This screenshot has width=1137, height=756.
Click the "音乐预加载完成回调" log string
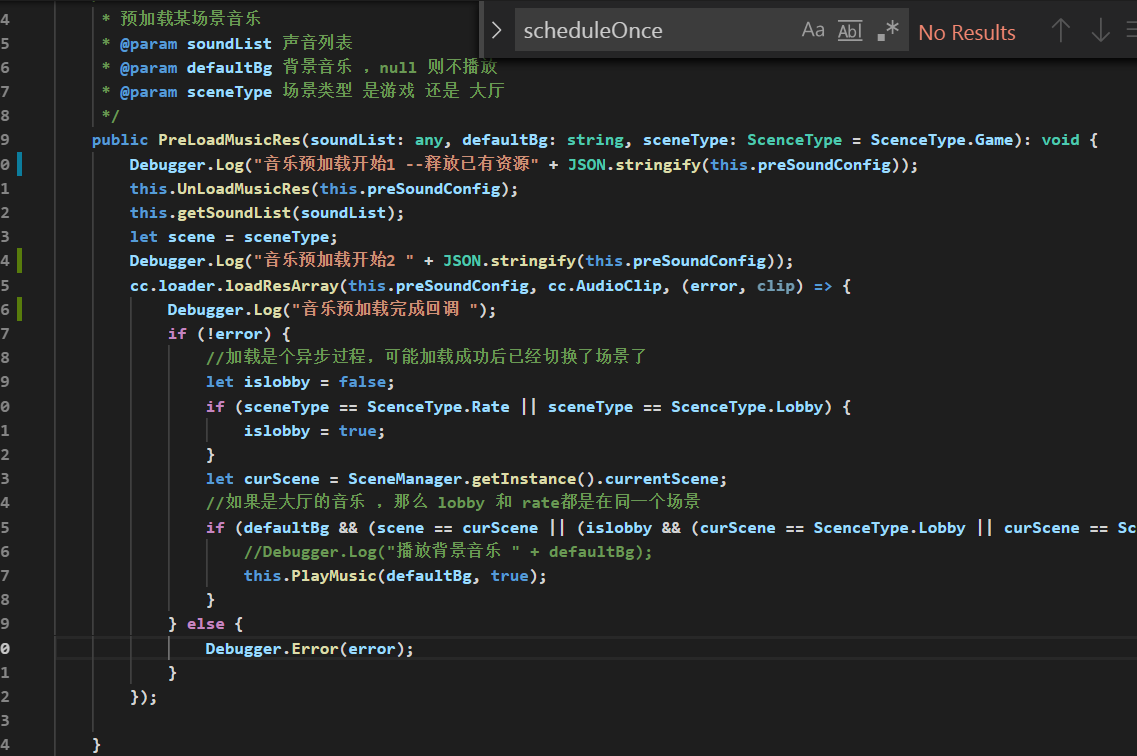tap(384, 310)
